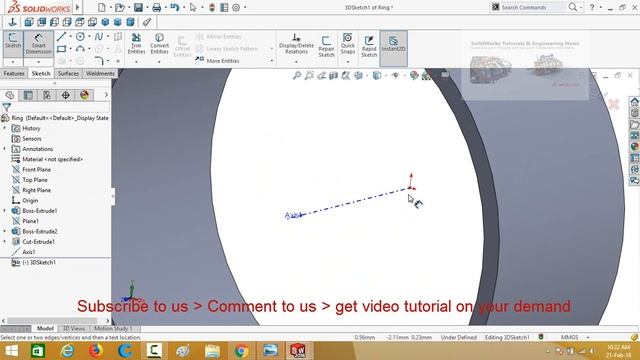
Task: Open the Line tool dropdown arrow
Action: coord(70,37)
